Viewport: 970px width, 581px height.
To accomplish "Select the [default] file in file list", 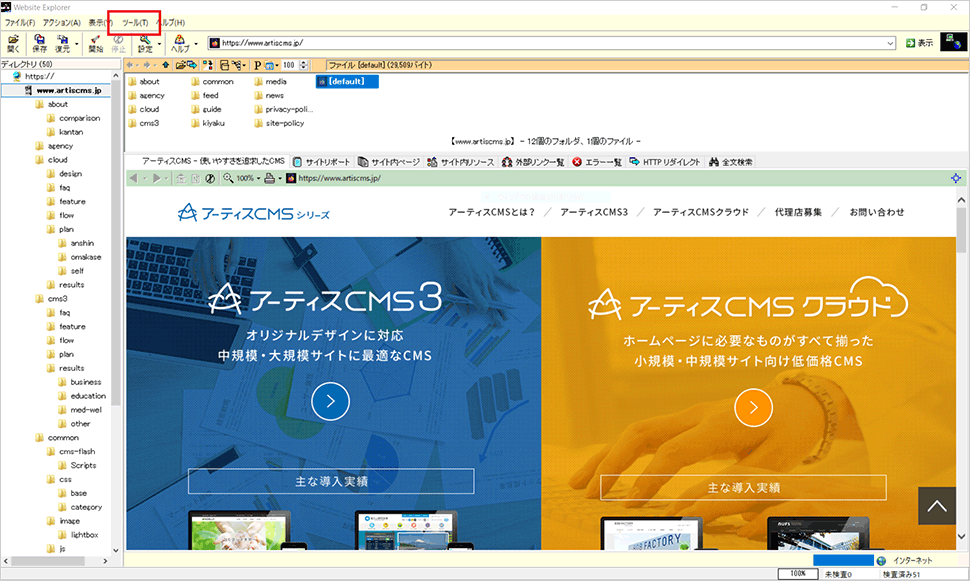I will click(346, 82).
